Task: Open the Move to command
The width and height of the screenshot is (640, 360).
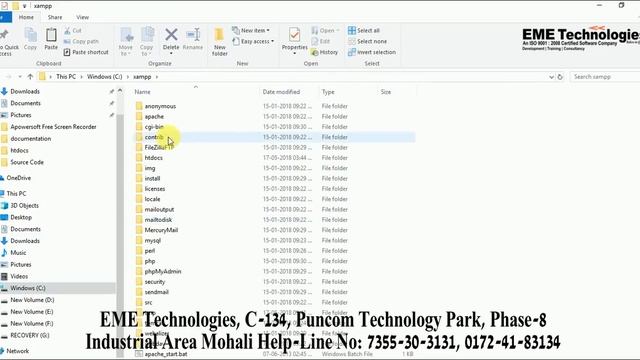Action: [x=126, y=42]
